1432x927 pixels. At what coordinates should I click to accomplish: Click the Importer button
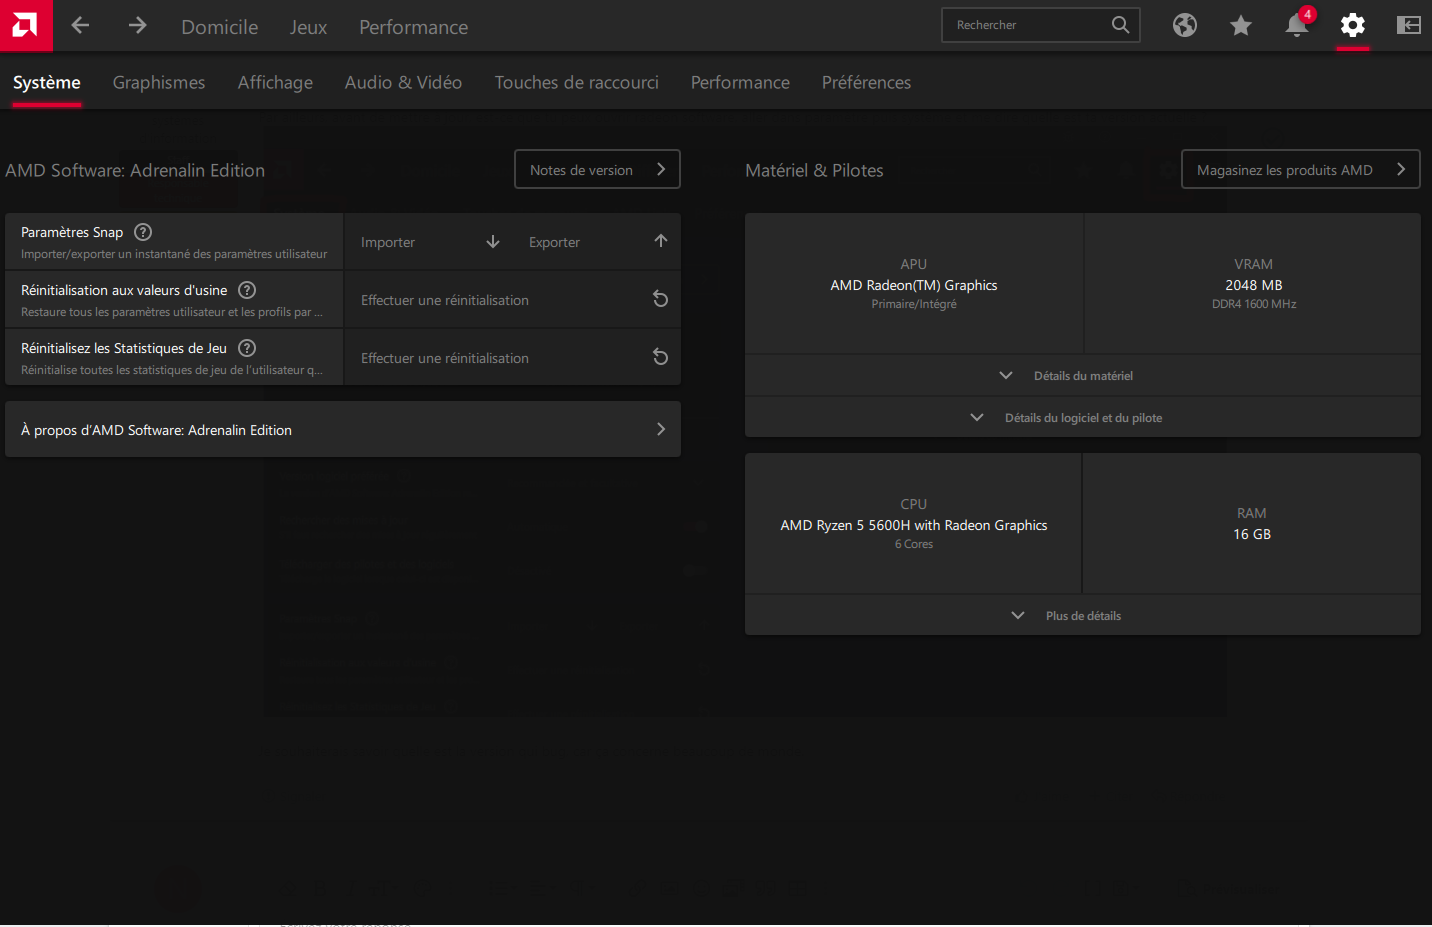428,242
